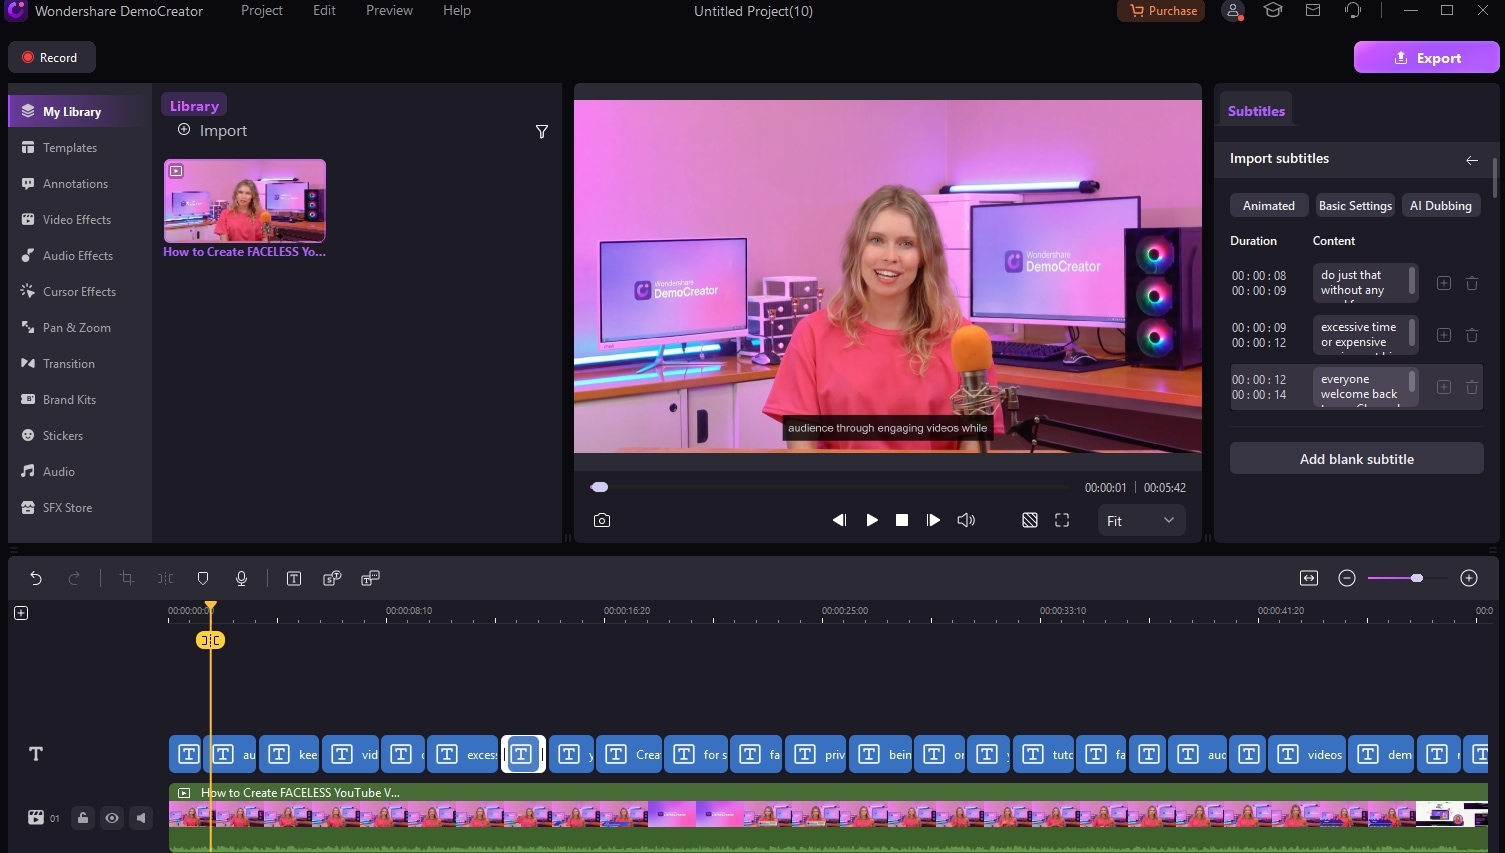Click the Record button

point(52,58)
